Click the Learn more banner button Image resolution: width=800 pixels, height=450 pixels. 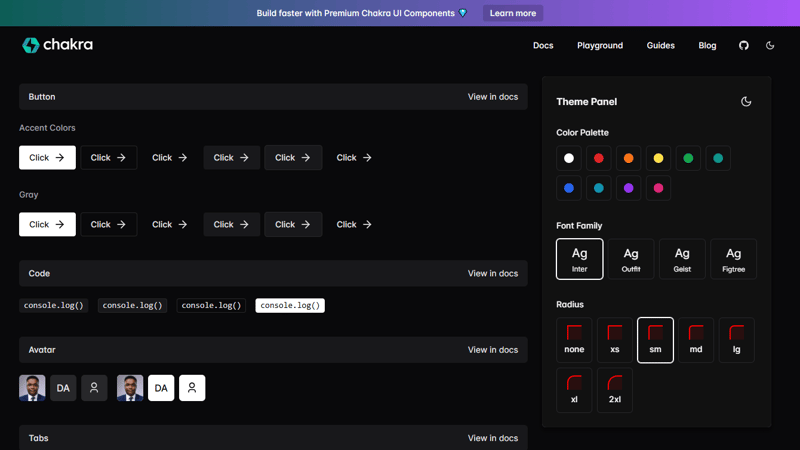tap(513, 13)
